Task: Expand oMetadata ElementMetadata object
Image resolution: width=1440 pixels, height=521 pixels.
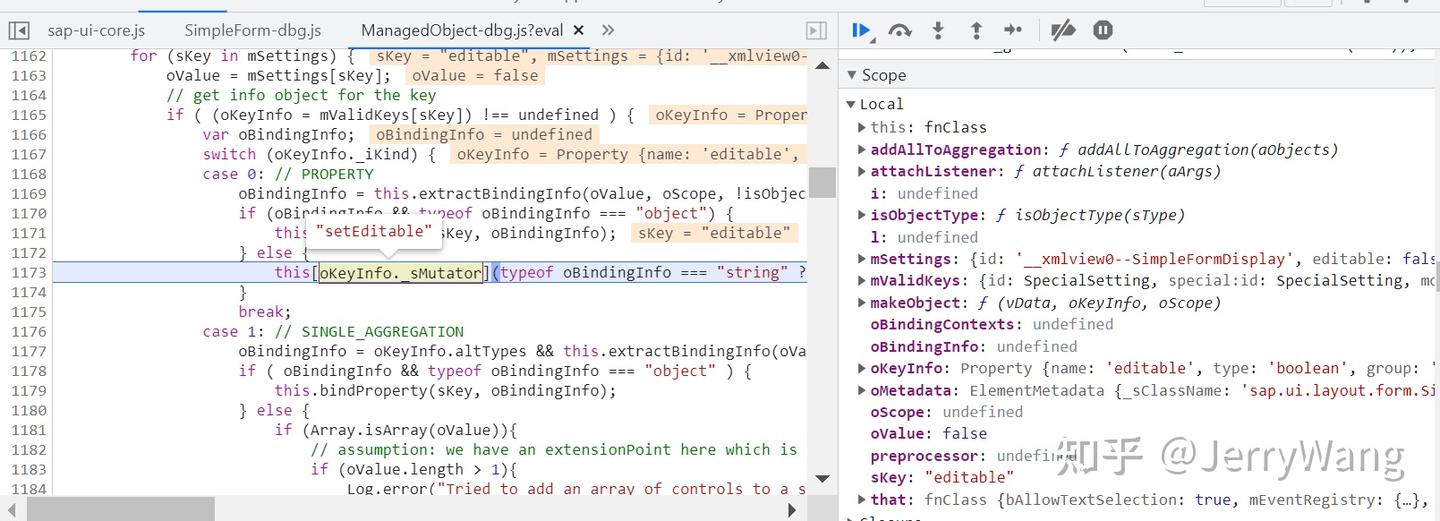Action: point(862,390)
